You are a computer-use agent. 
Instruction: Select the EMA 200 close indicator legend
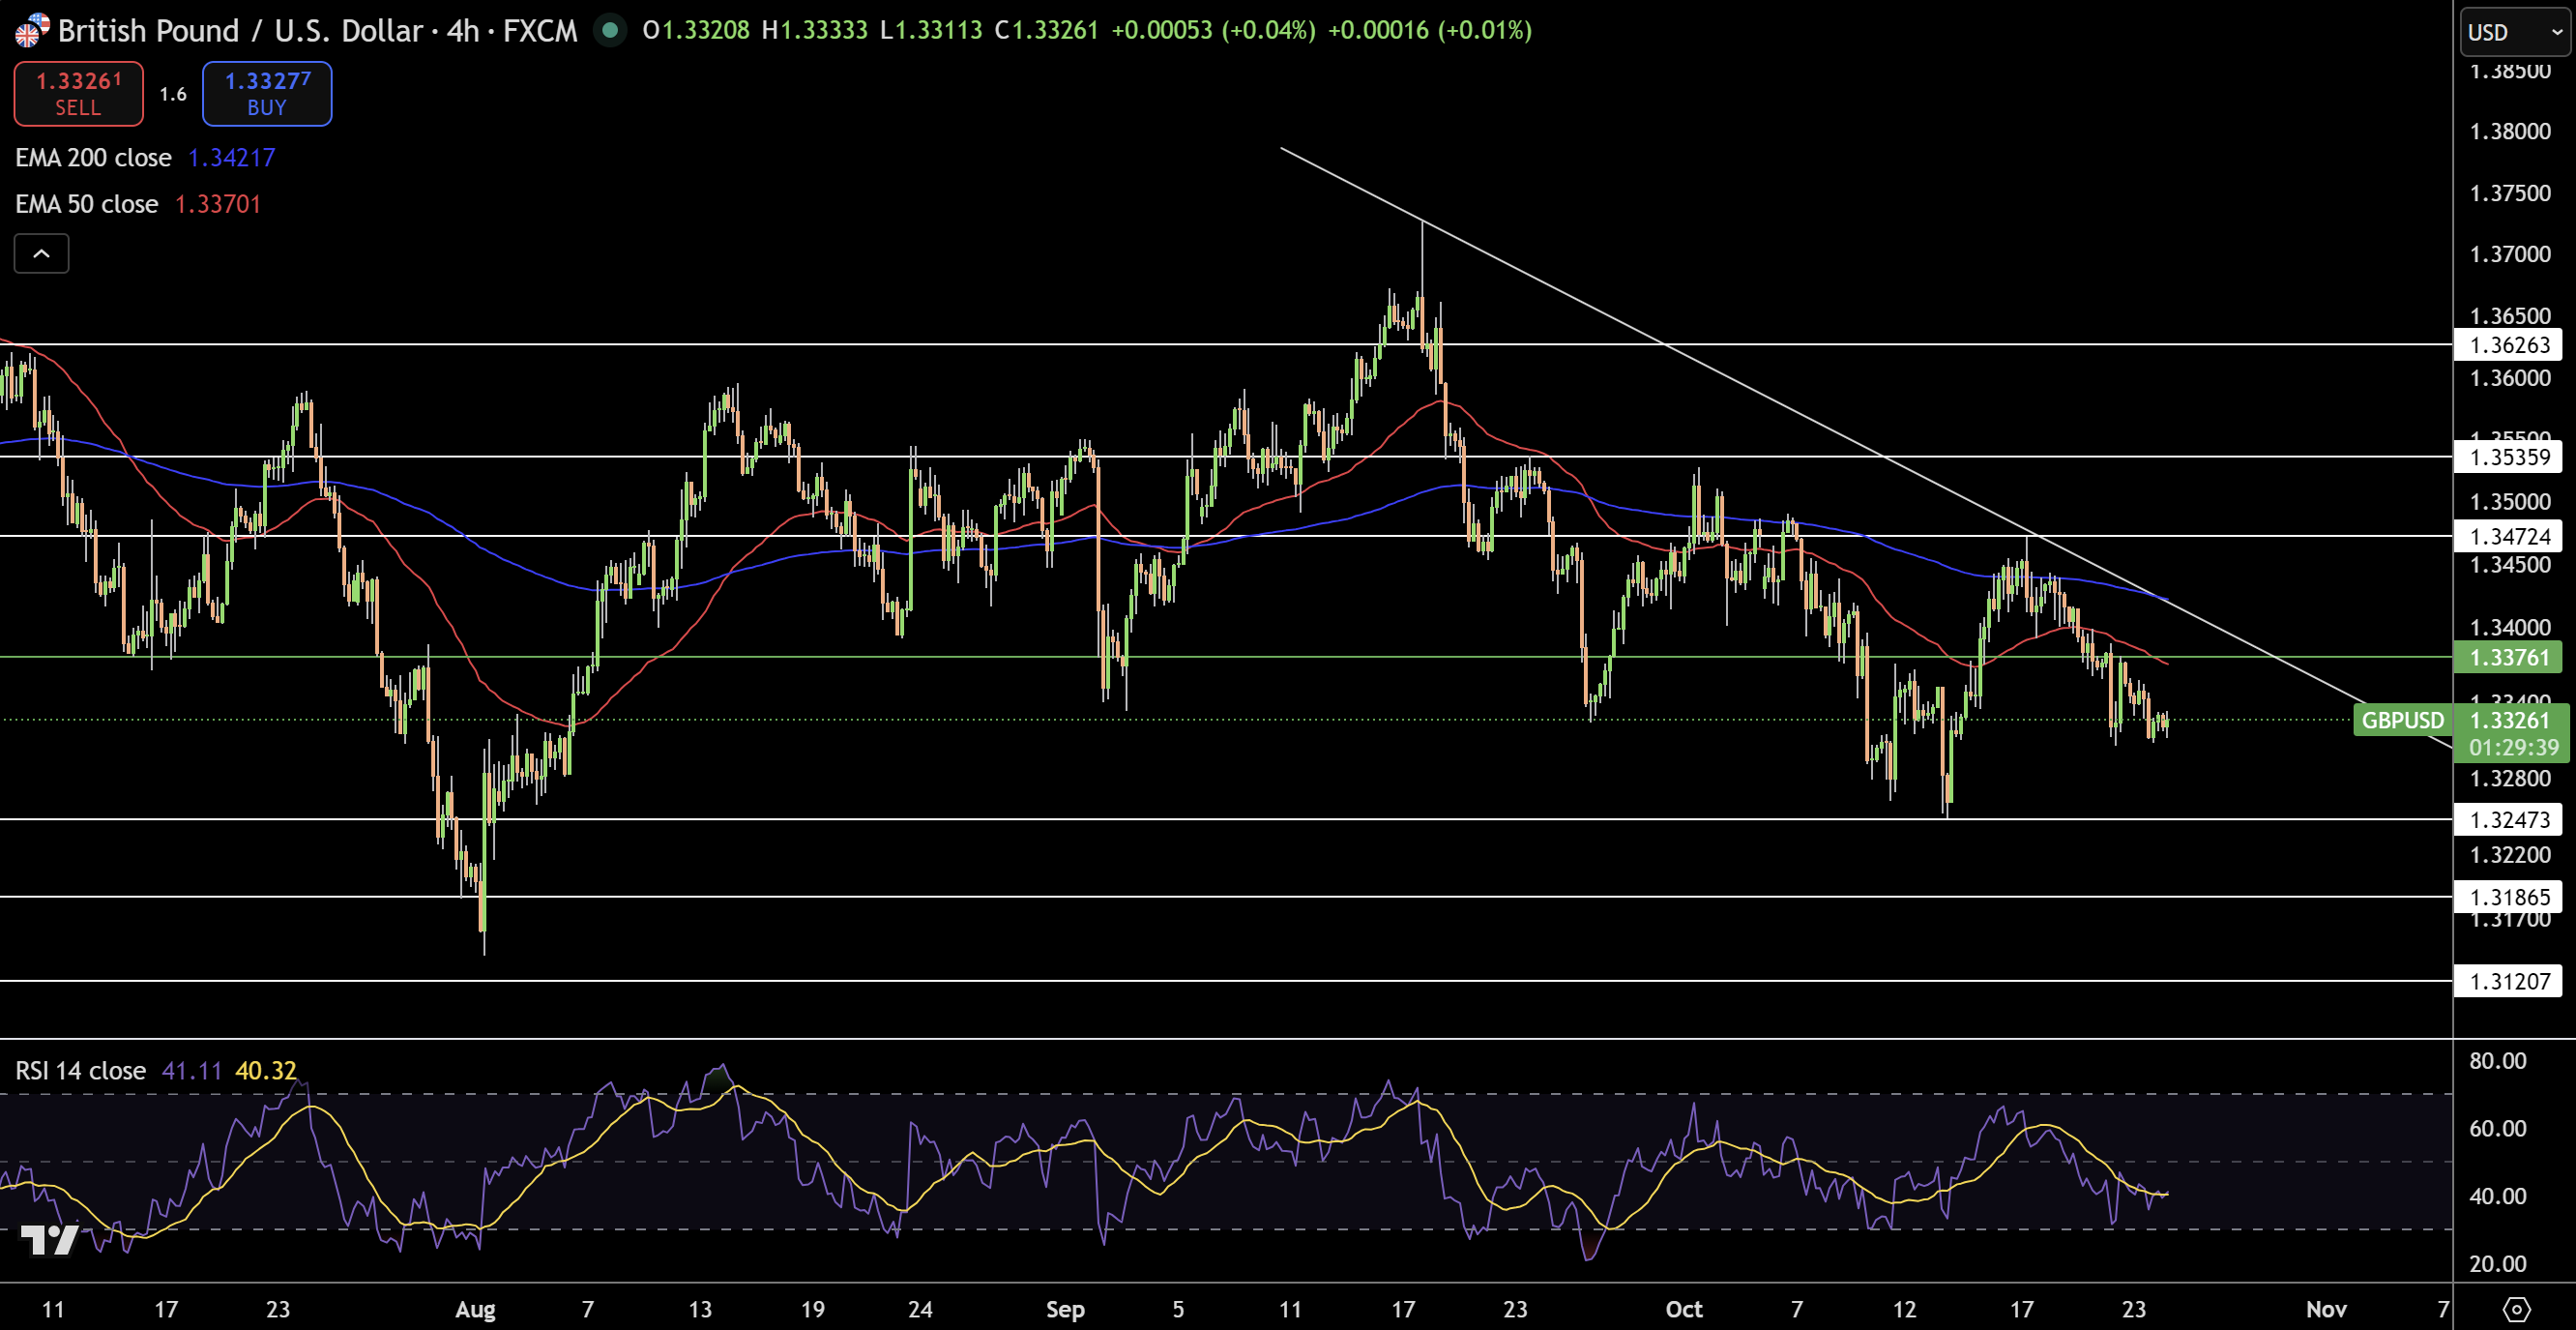click(93, 158)
